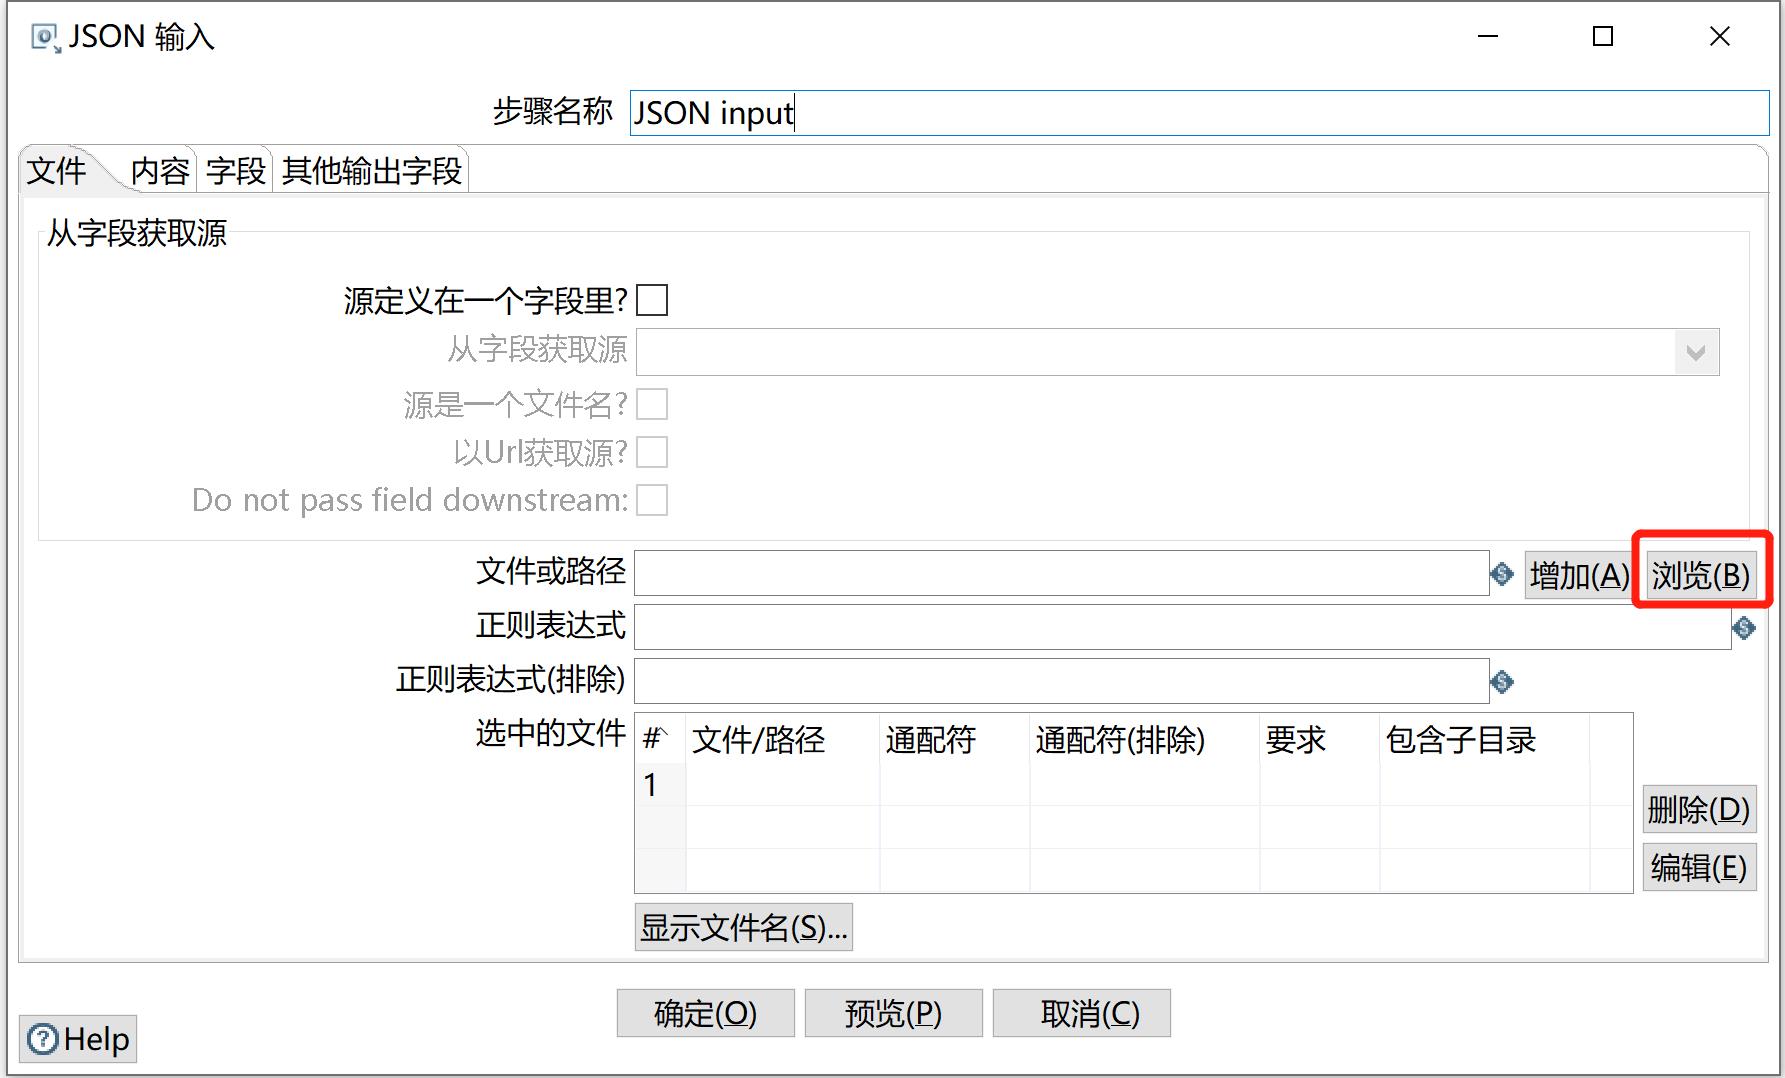Focus the 步骤名称 step name field
Screen dimensions: 1785x1078
[1199, 113]
